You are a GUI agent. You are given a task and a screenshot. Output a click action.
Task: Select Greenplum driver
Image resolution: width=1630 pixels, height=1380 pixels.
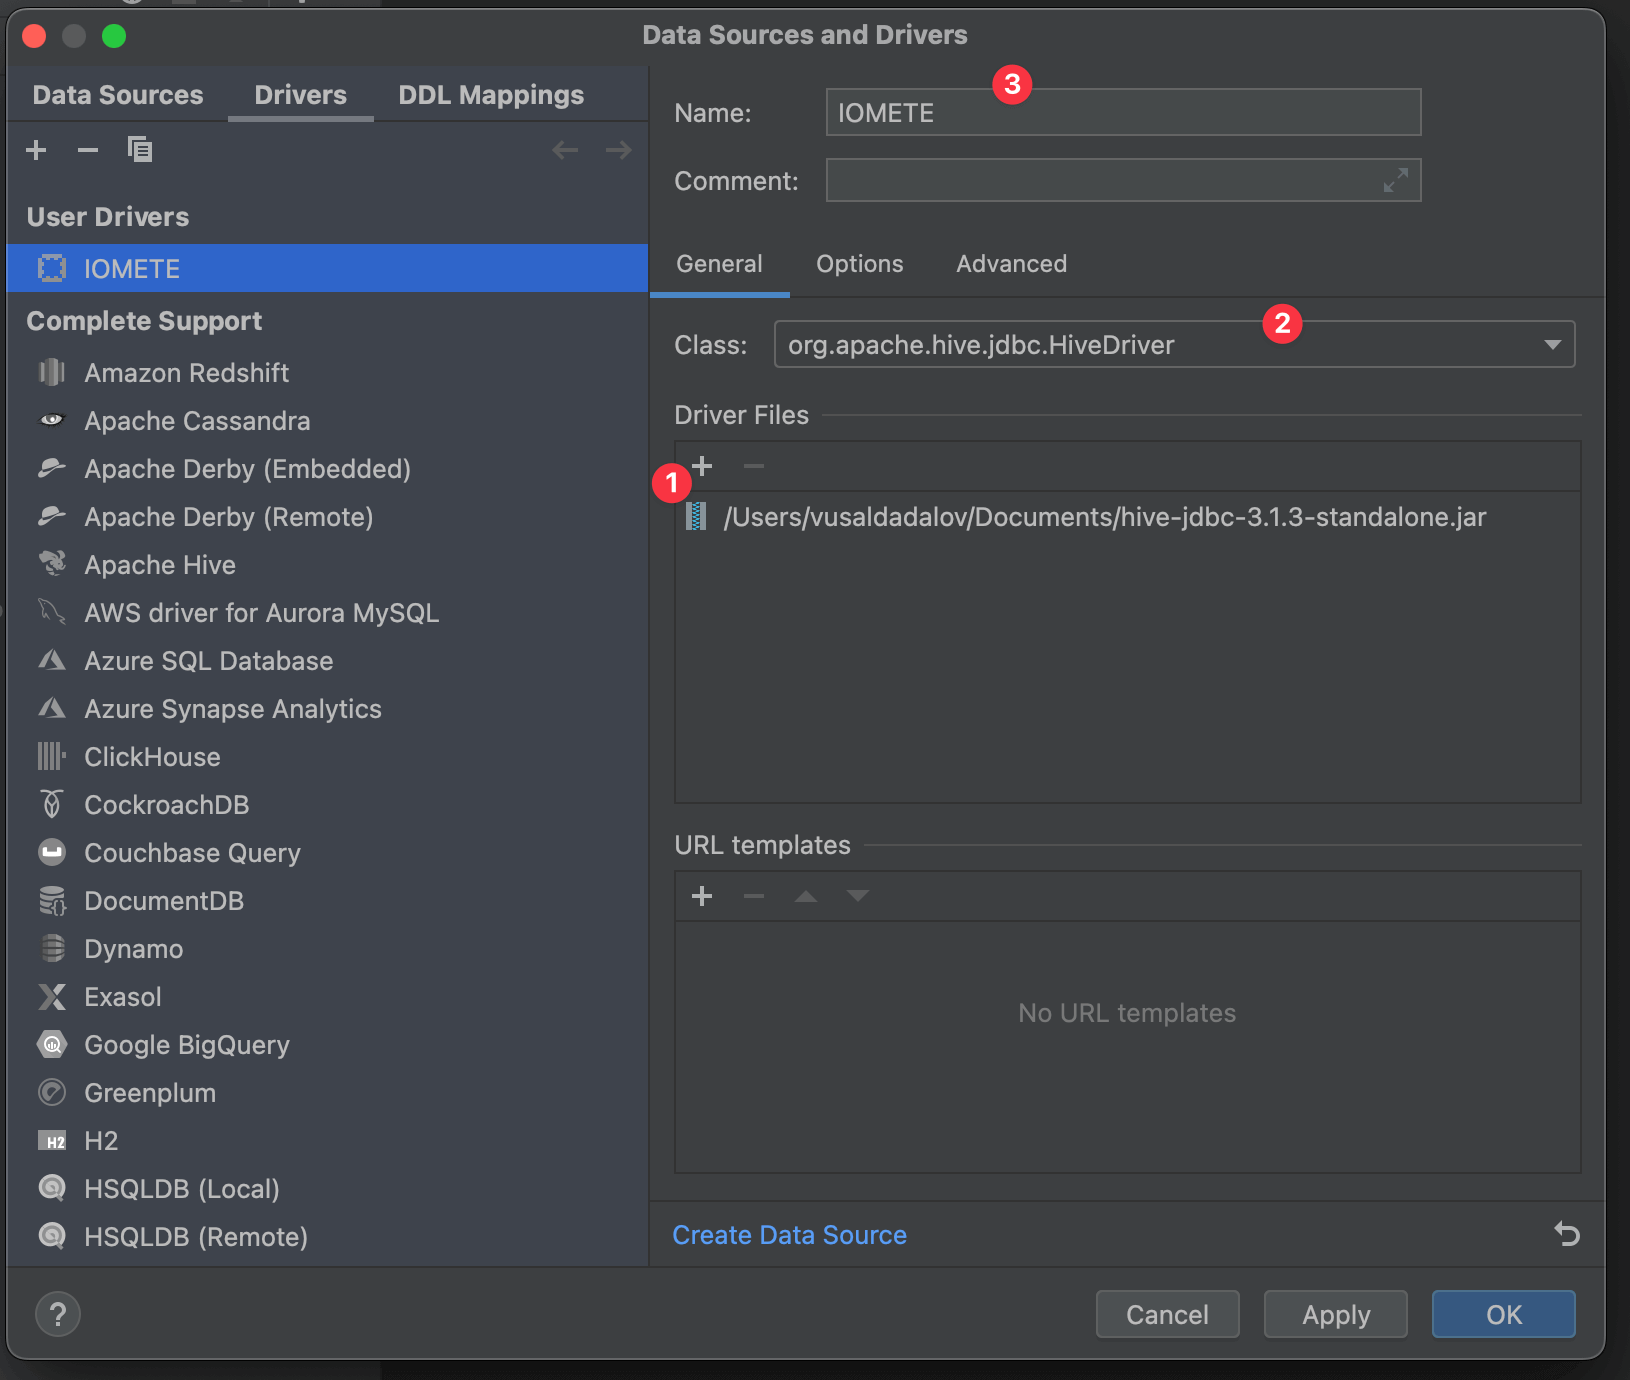point(327,1093)
